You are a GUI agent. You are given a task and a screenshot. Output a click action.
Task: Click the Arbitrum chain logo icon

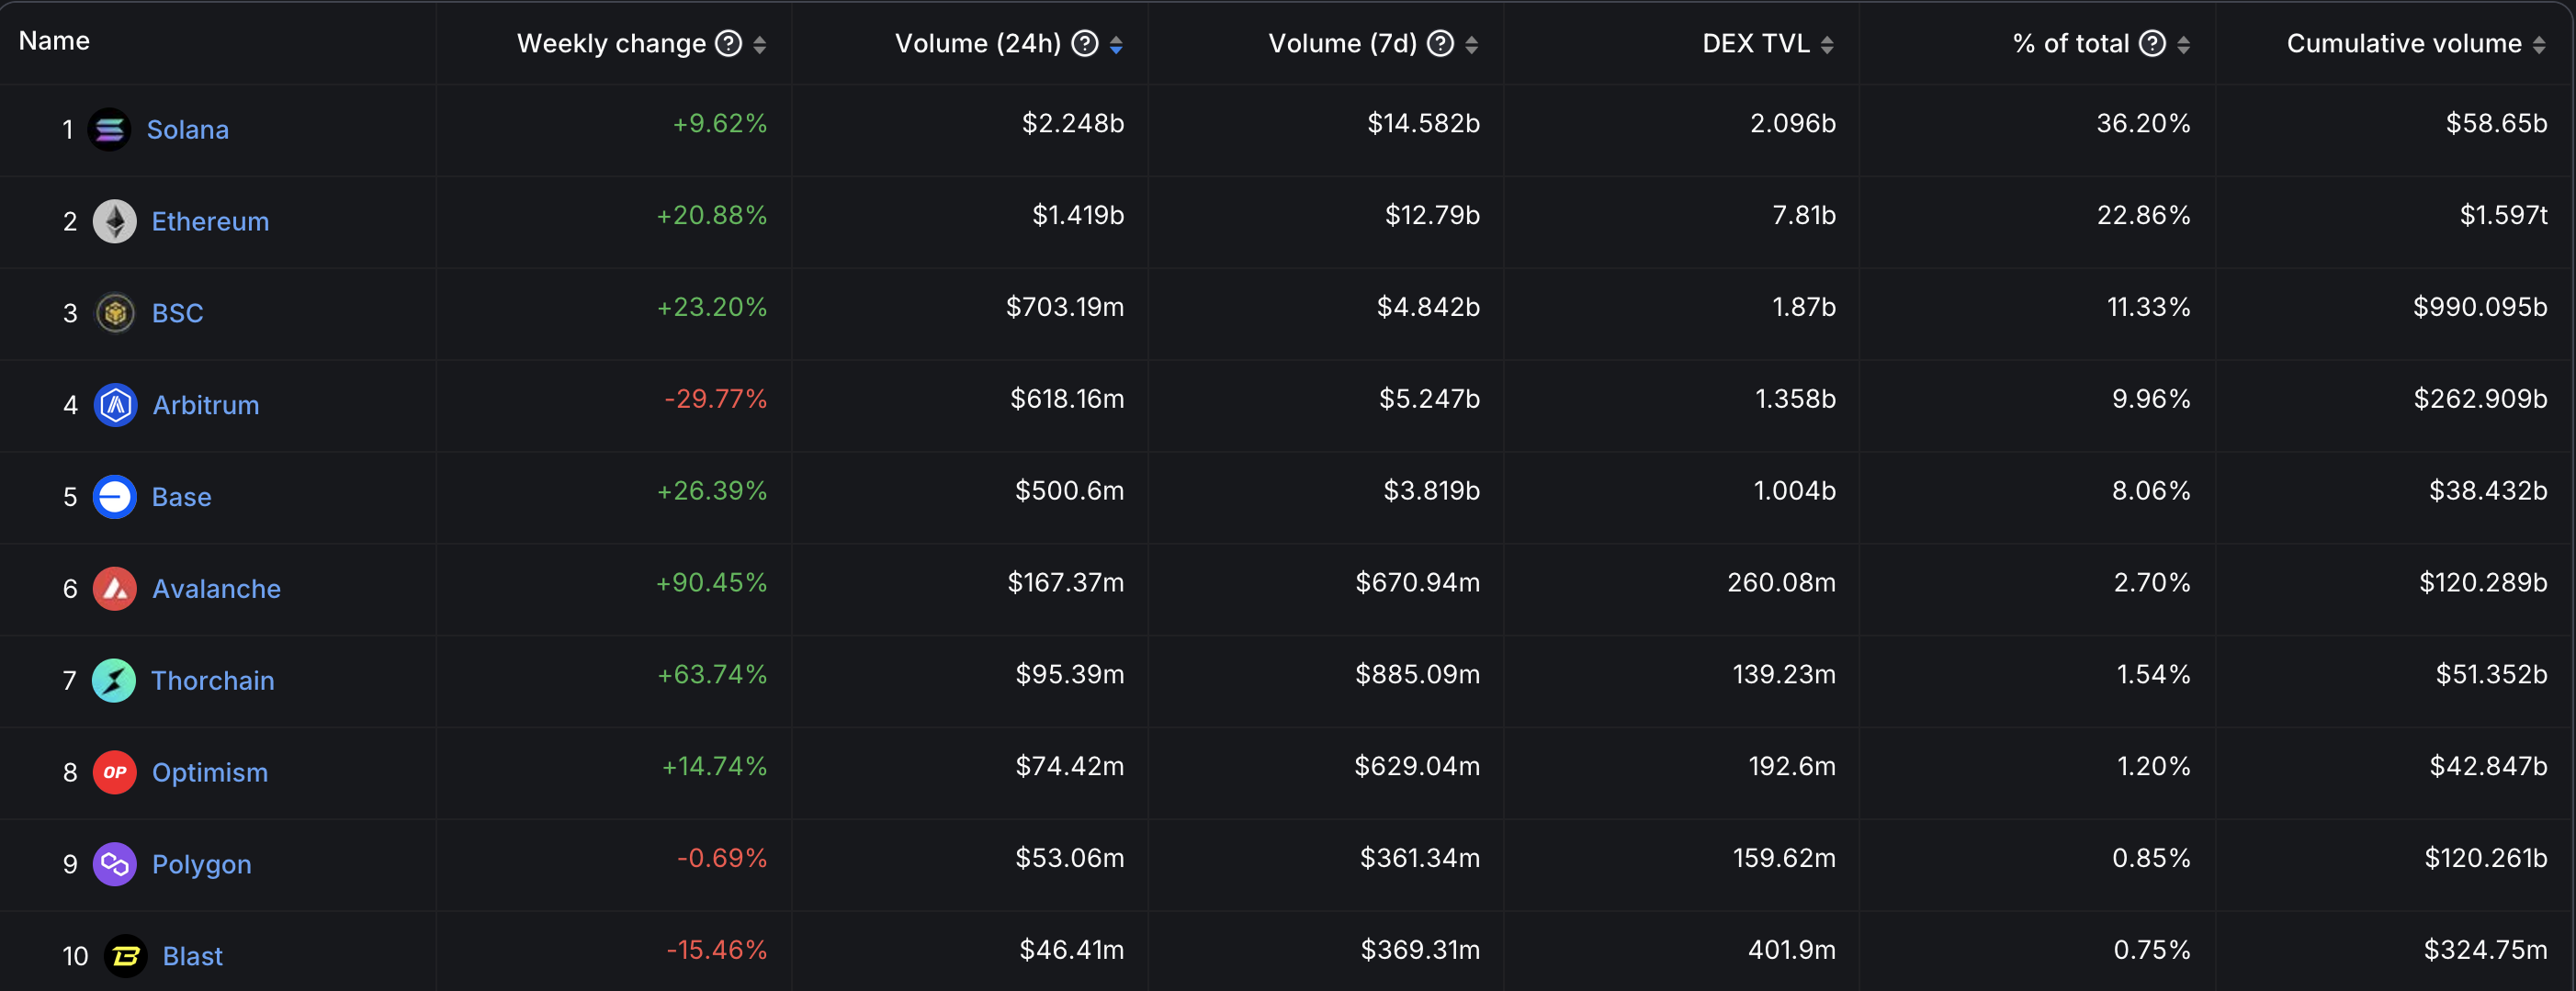(x=115, y=406)
